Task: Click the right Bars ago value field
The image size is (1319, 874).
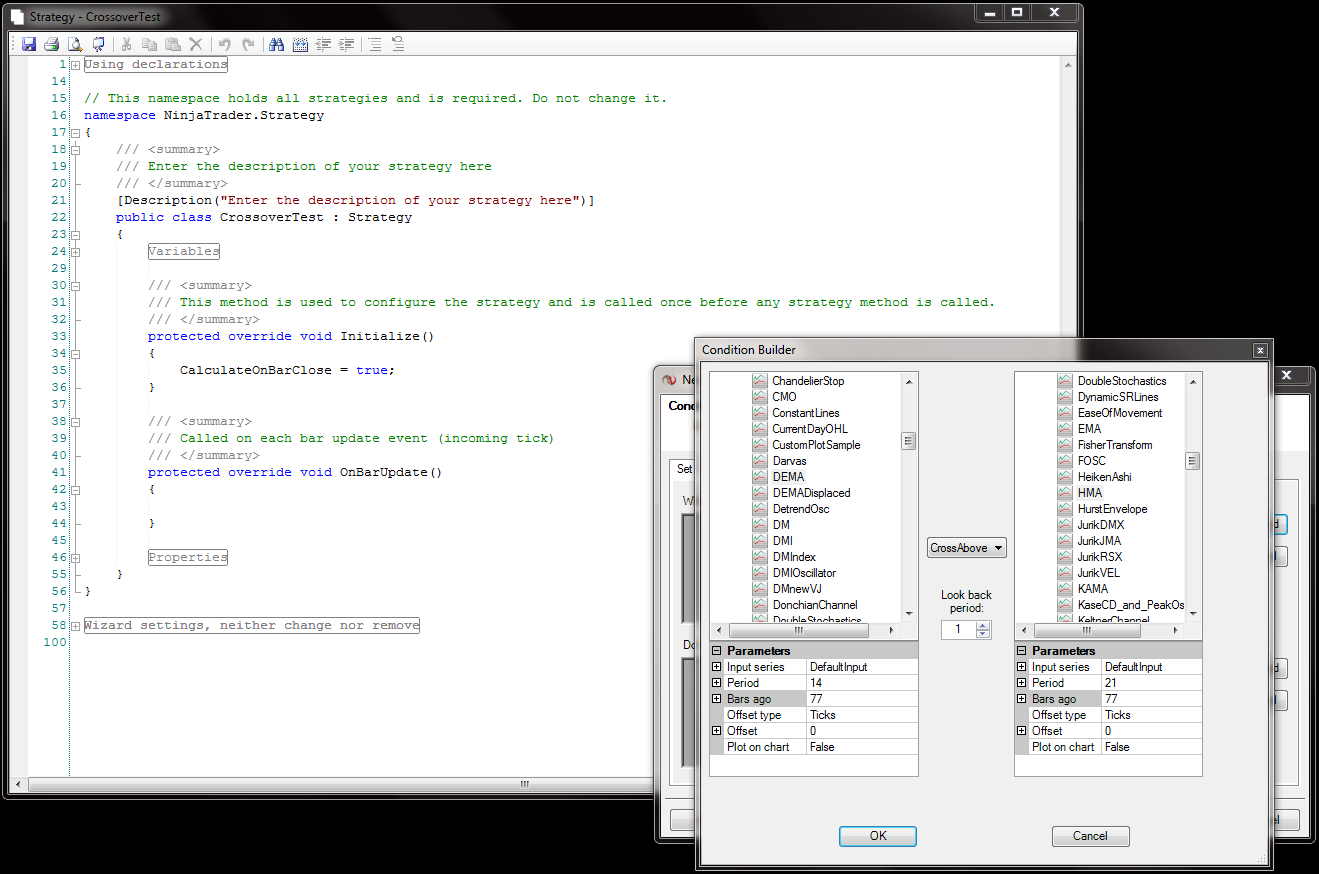Action: tap(1150, 699)
